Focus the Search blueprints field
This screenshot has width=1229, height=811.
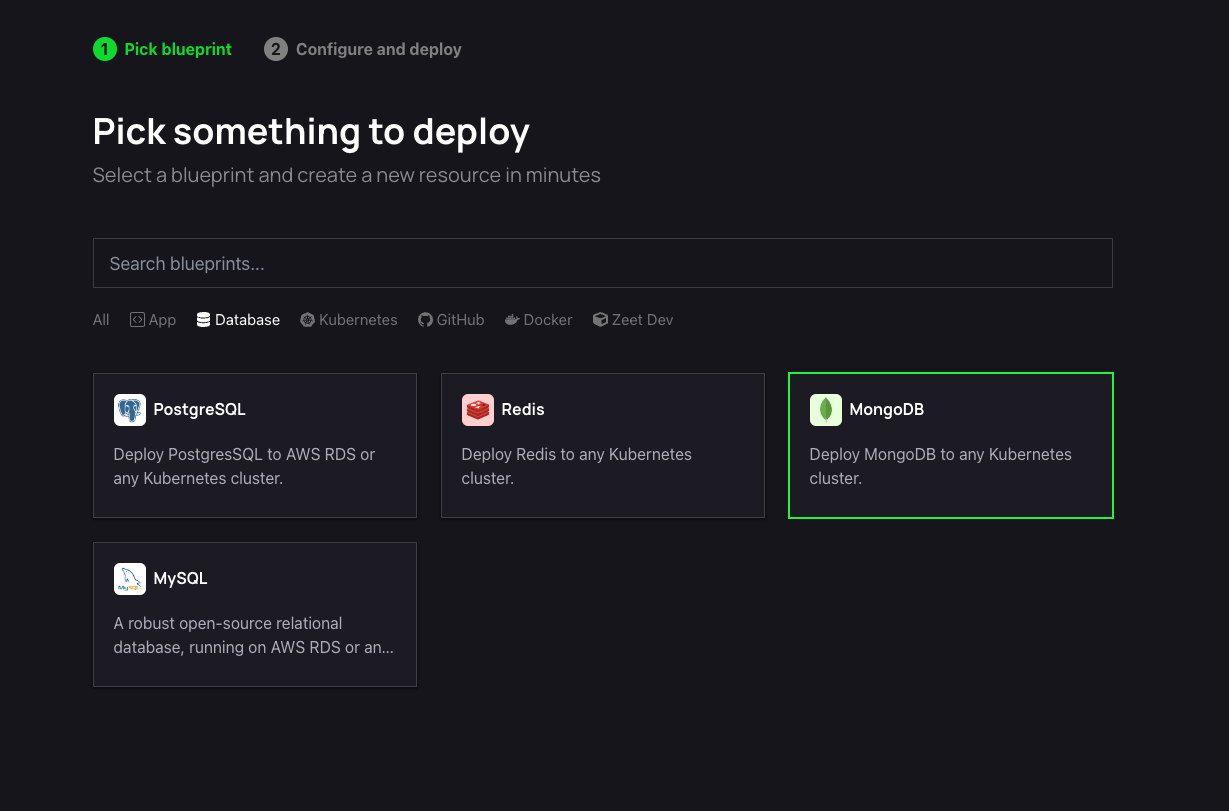(603, 263)
